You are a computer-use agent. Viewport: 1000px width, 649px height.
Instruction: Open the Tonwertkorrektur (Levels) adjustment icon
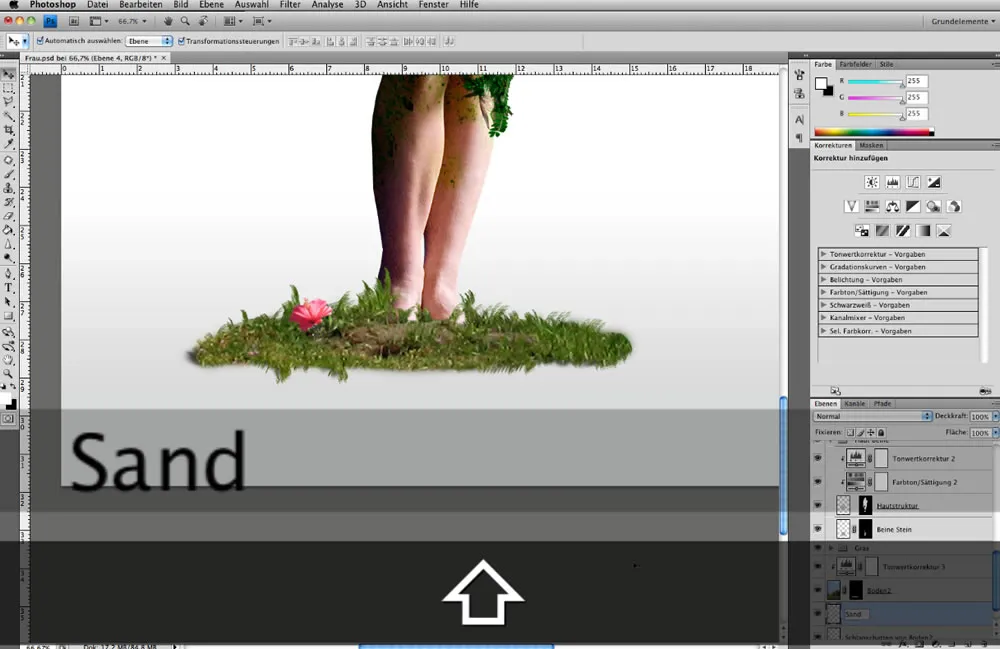pos(892,183)
